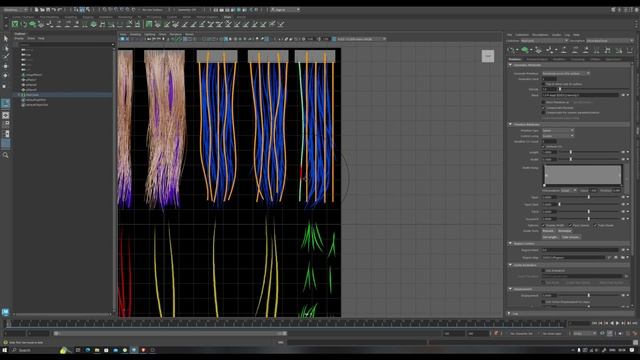The height and width of the screenshot is (360, 640).
Task: Open the Modeling menu set dropdown
Action: coord(15,10)
